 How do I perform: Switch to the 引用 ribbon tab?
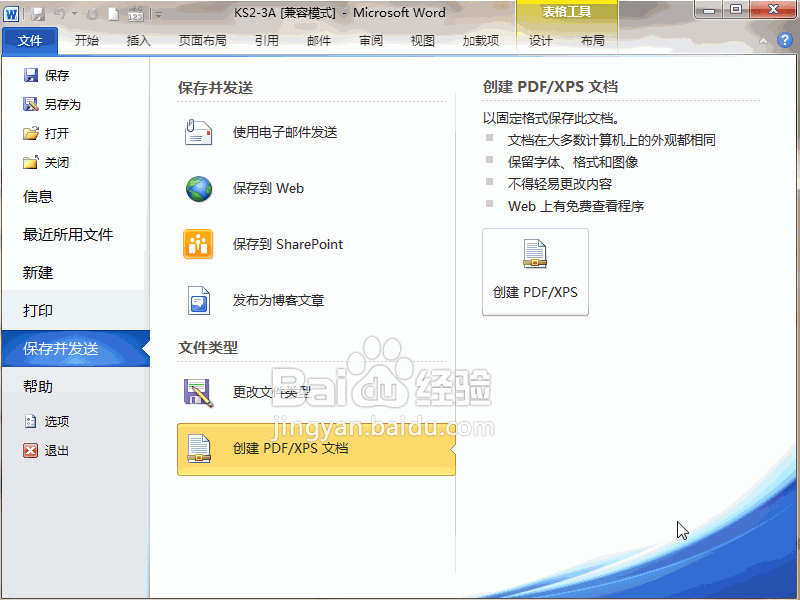(267, 40)
